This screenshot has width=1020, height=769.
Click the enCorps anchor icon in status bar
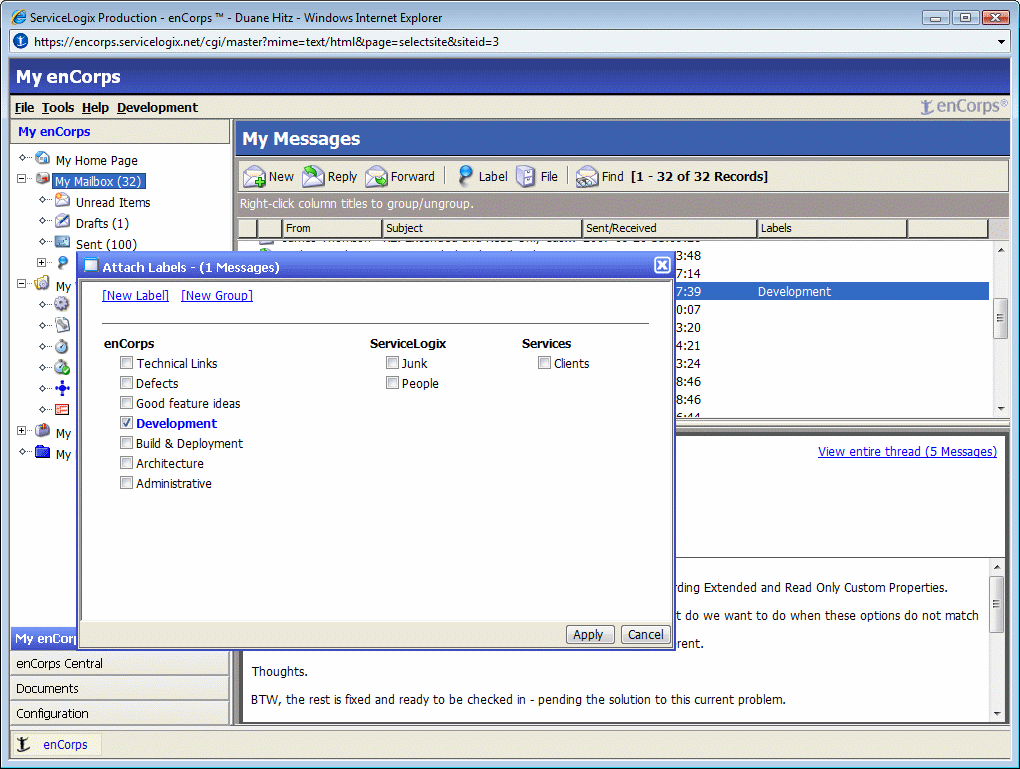pyautogui.click(x=23, y=744)
